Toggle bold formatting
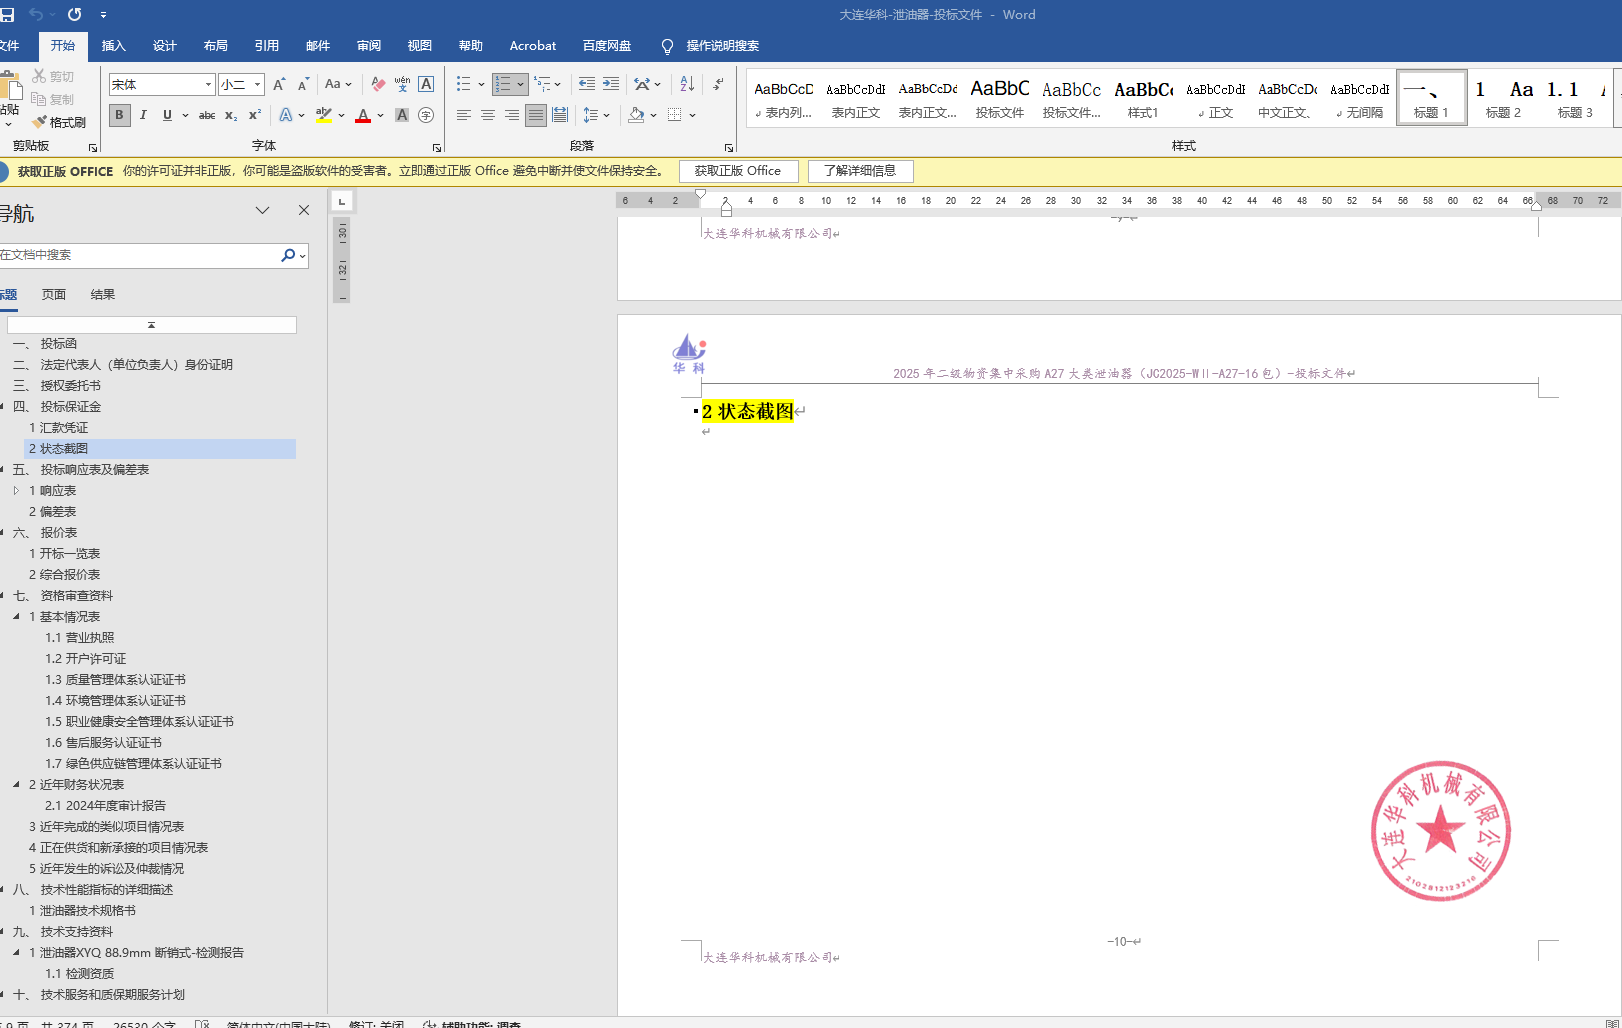Screen dimensions: 1622x1028 coord(119,115)
